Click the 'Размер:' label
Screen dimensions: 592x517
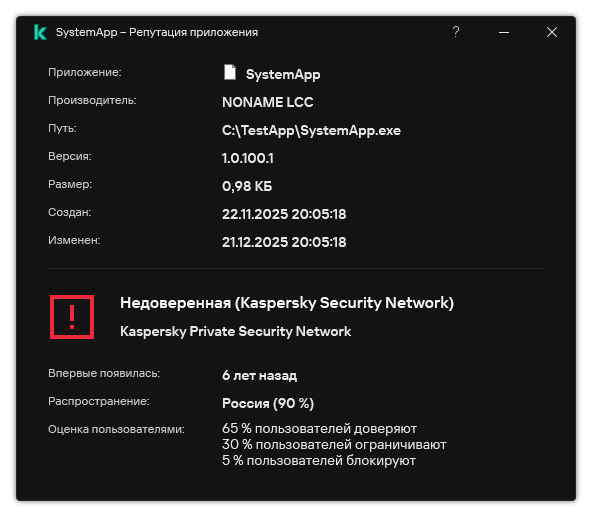click(70, 184)
